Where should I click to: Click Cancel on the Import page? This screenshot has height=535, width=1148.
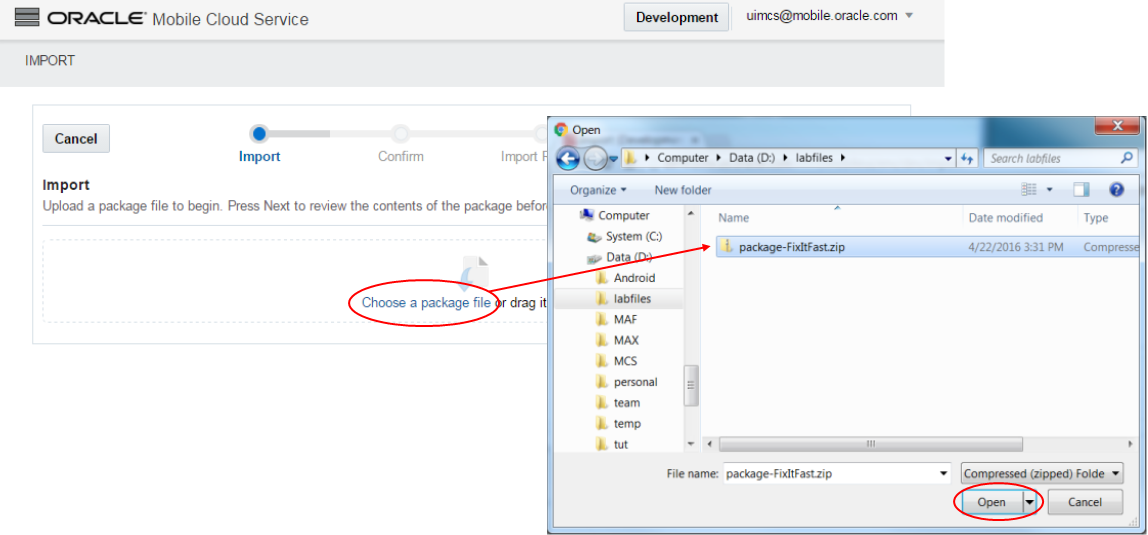(76, 138)
